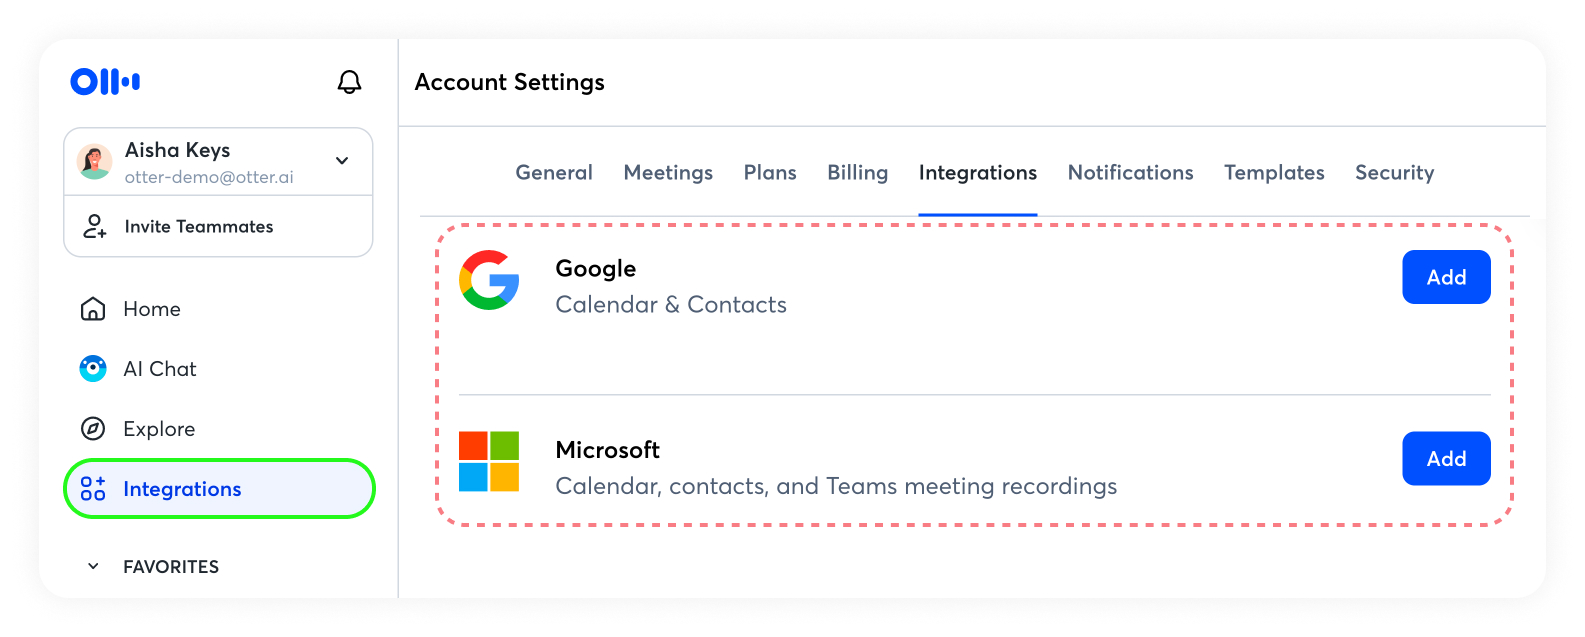Click the Explore compass icon
This screenshot has width=1585, height=637.
[93, 429]
